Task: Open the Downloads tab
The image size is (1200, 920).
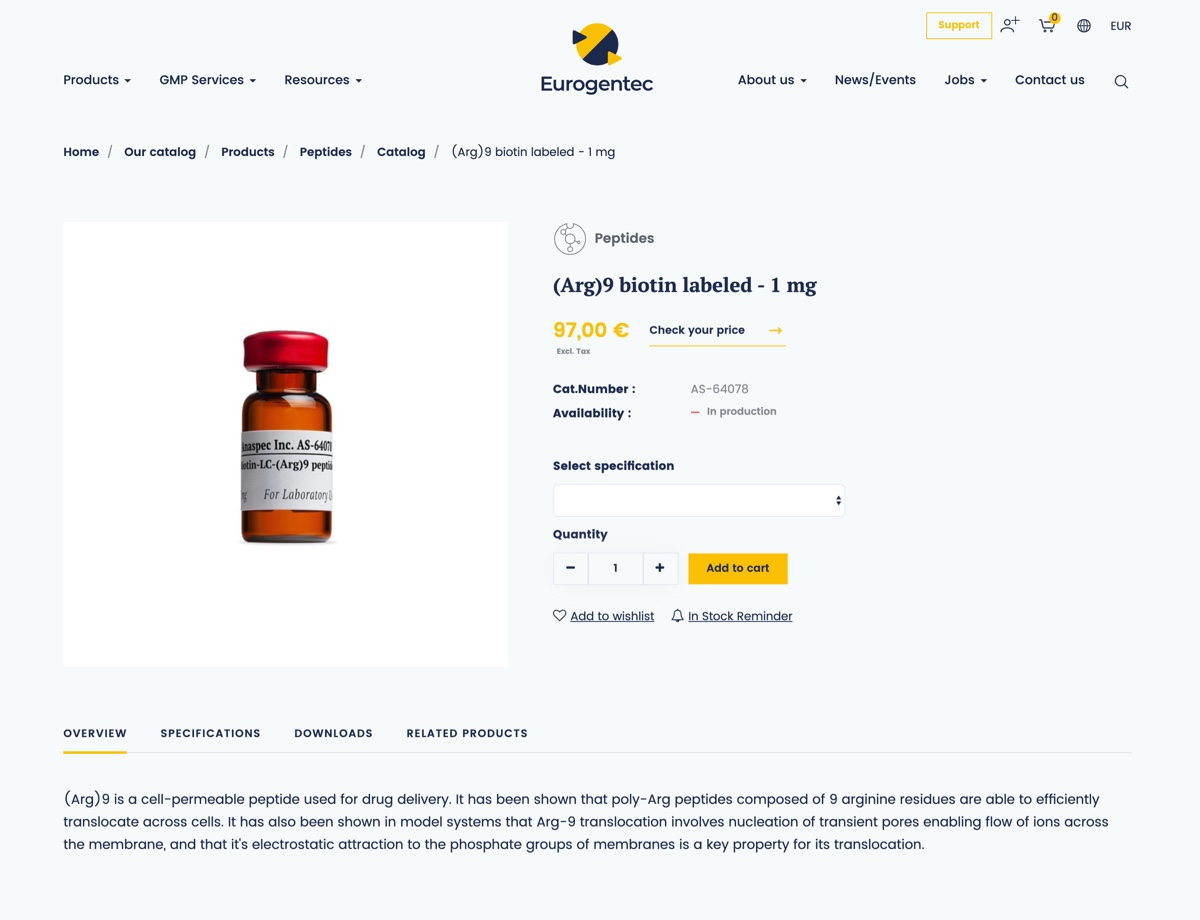Action: [x=333, y=733]
